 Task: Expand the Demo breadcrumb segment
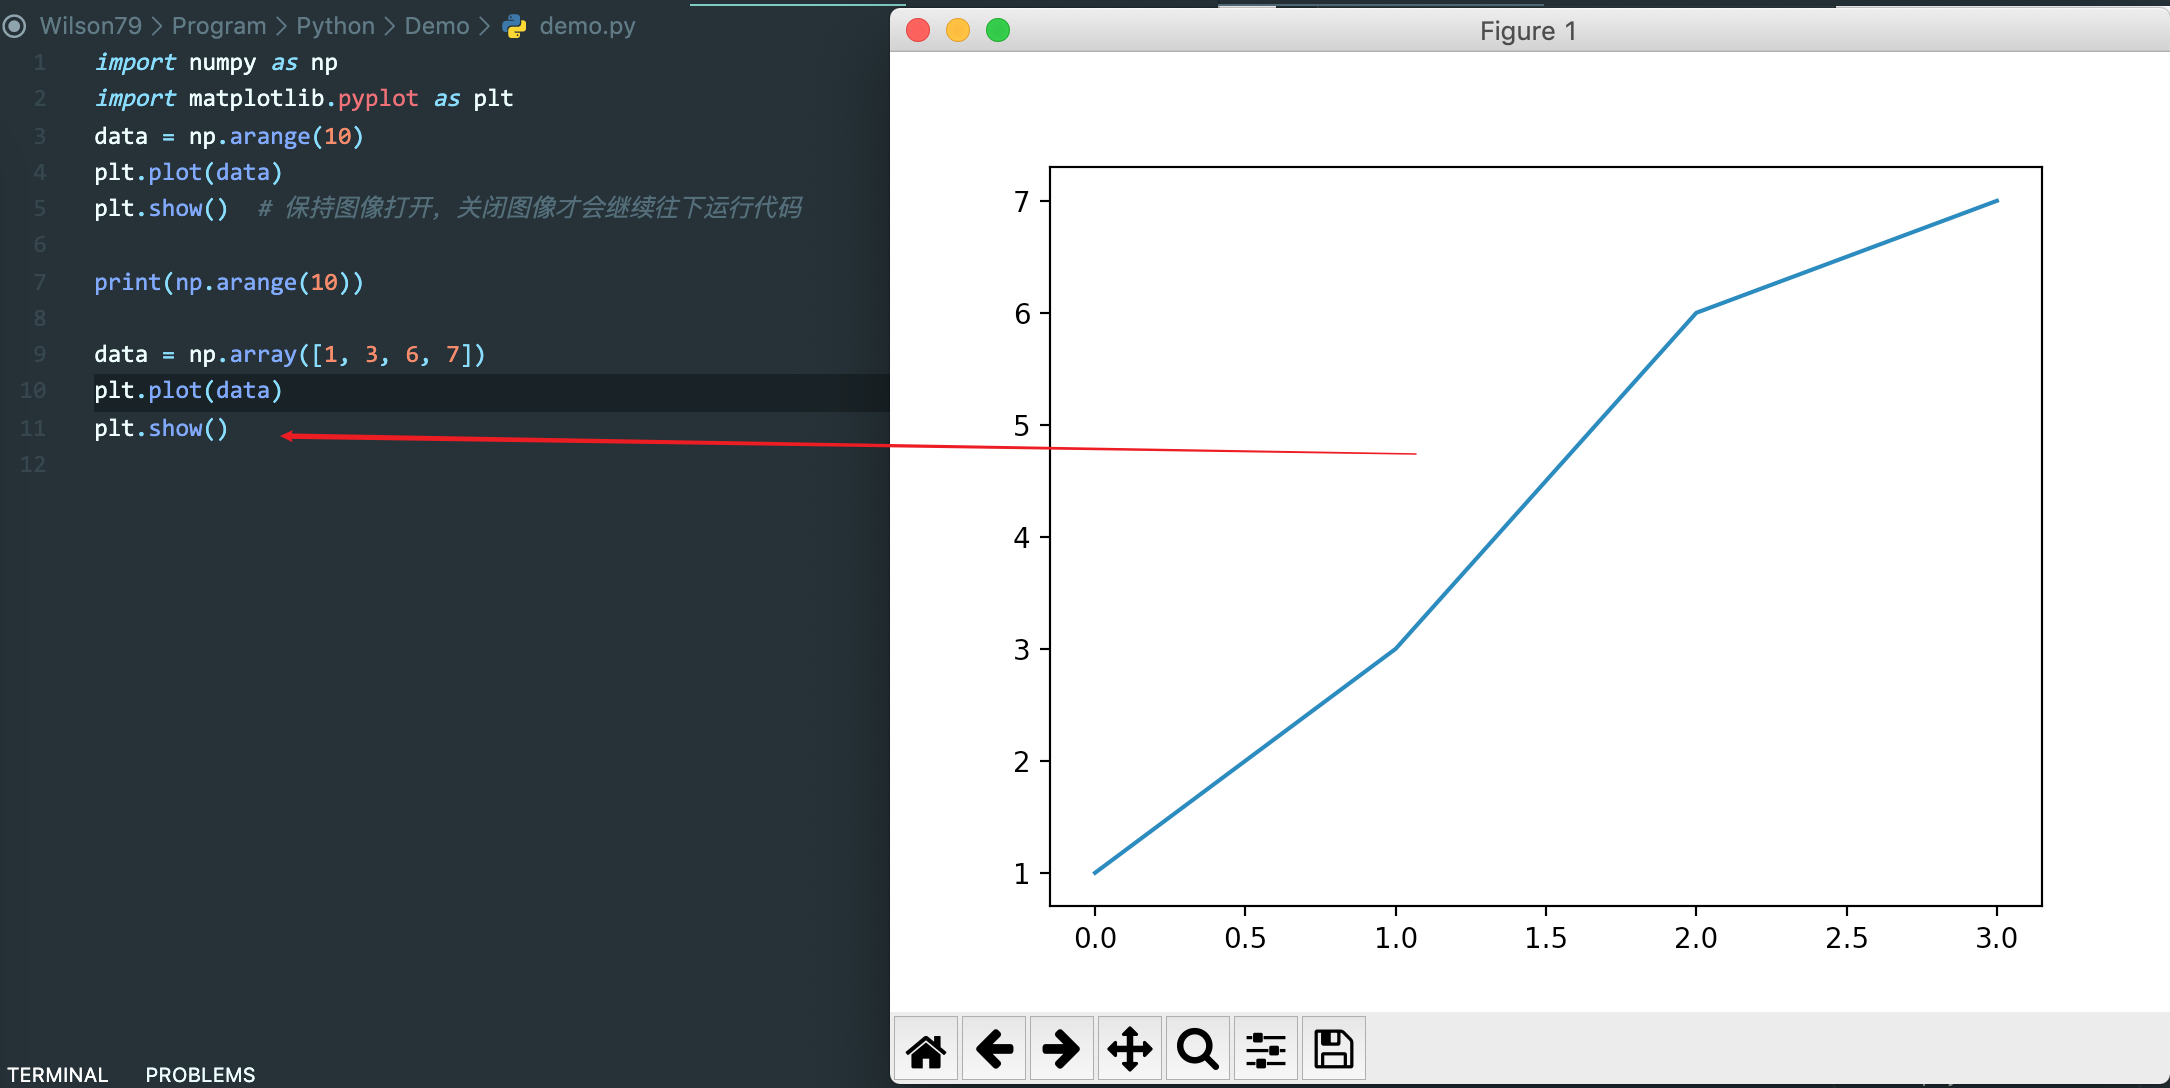pyautogui.click(x=437, y=26)
